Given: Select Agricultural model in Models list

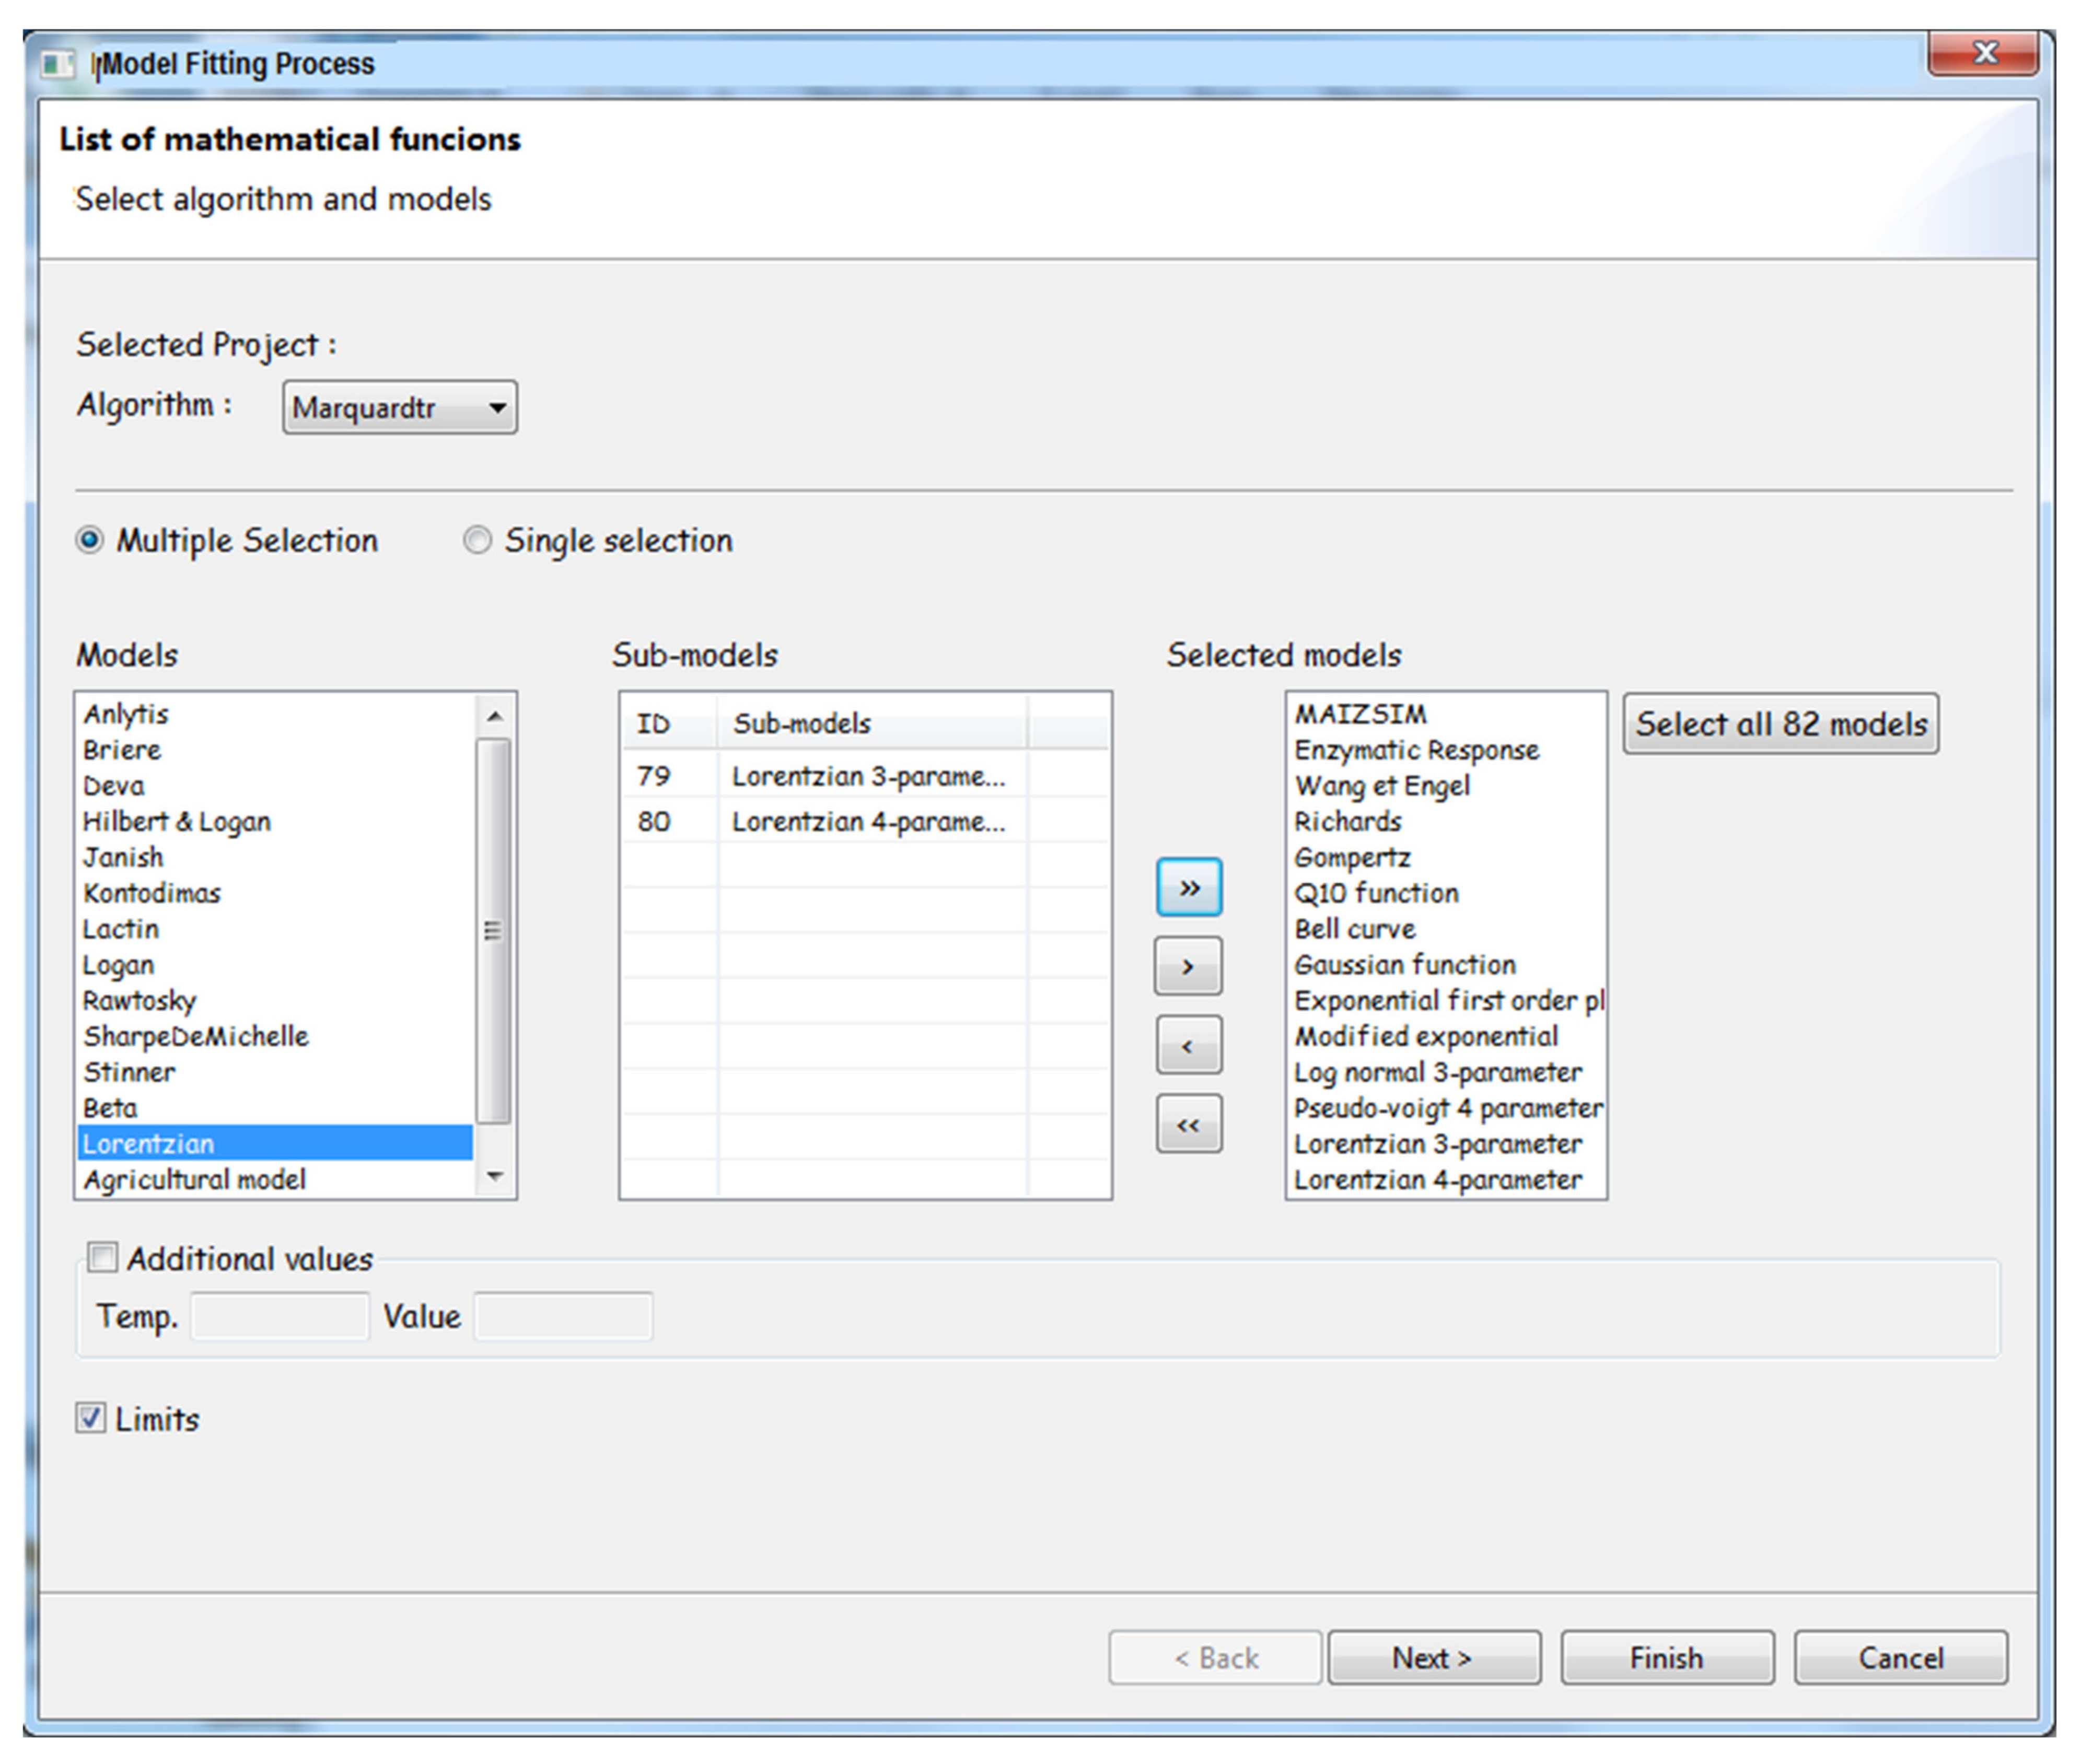Looking at the screenshot, I should (x=195, y=1180).
